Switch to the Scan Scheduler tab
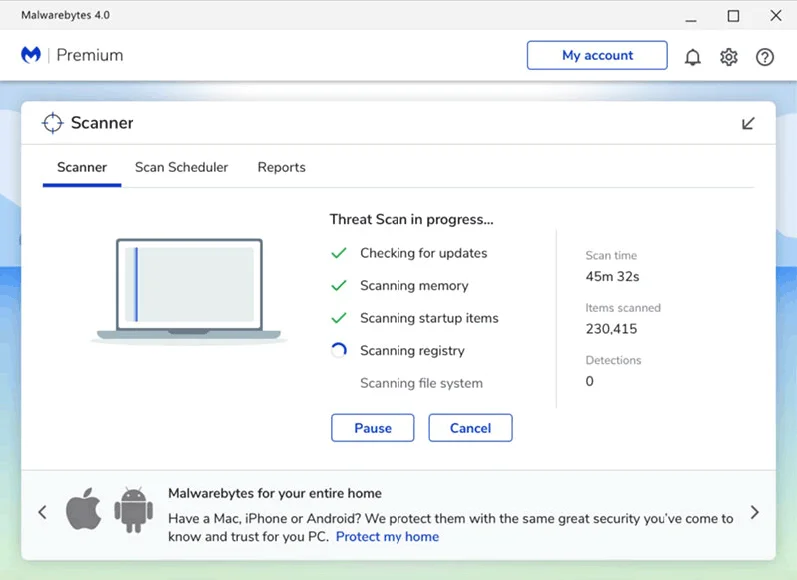 click(181, 167)
